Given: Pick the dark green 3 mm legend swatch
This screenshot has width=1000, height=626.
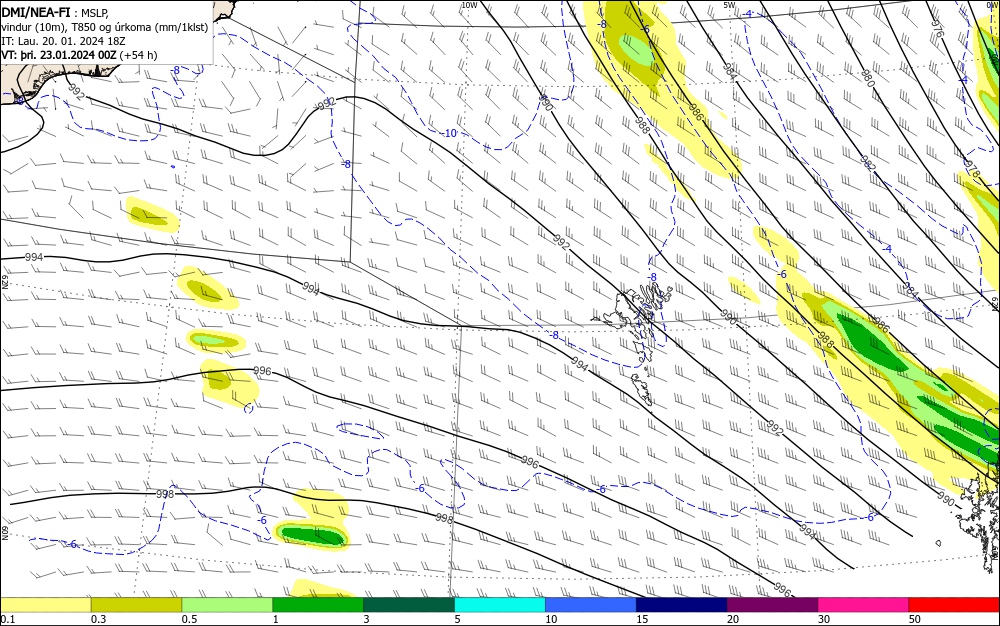Looking at the screenshot, I should [x=409, y=604].
